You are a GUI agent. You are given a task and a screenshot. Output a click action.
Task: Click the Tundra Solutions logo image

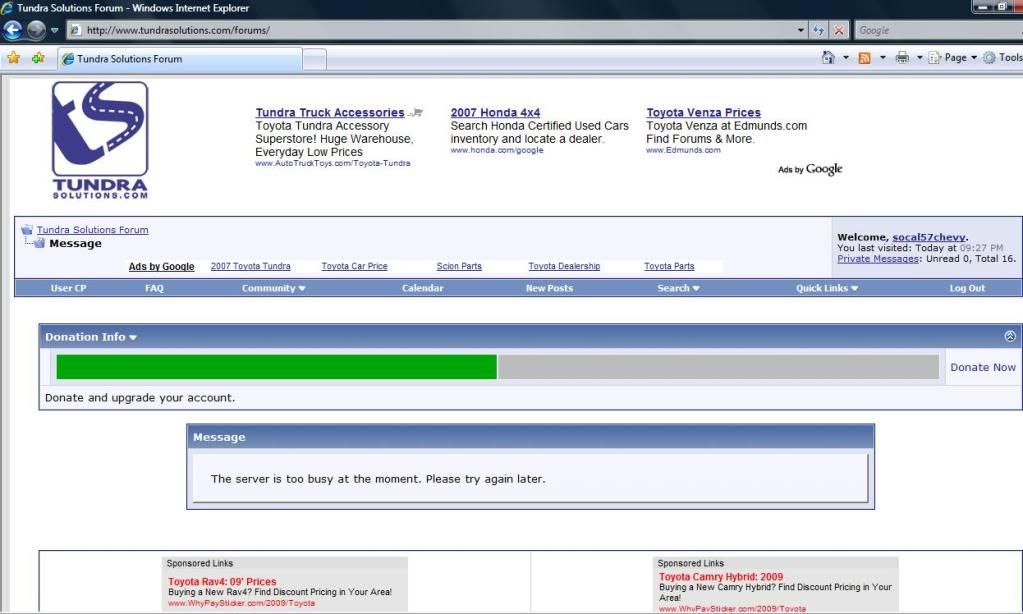point(100,140)
